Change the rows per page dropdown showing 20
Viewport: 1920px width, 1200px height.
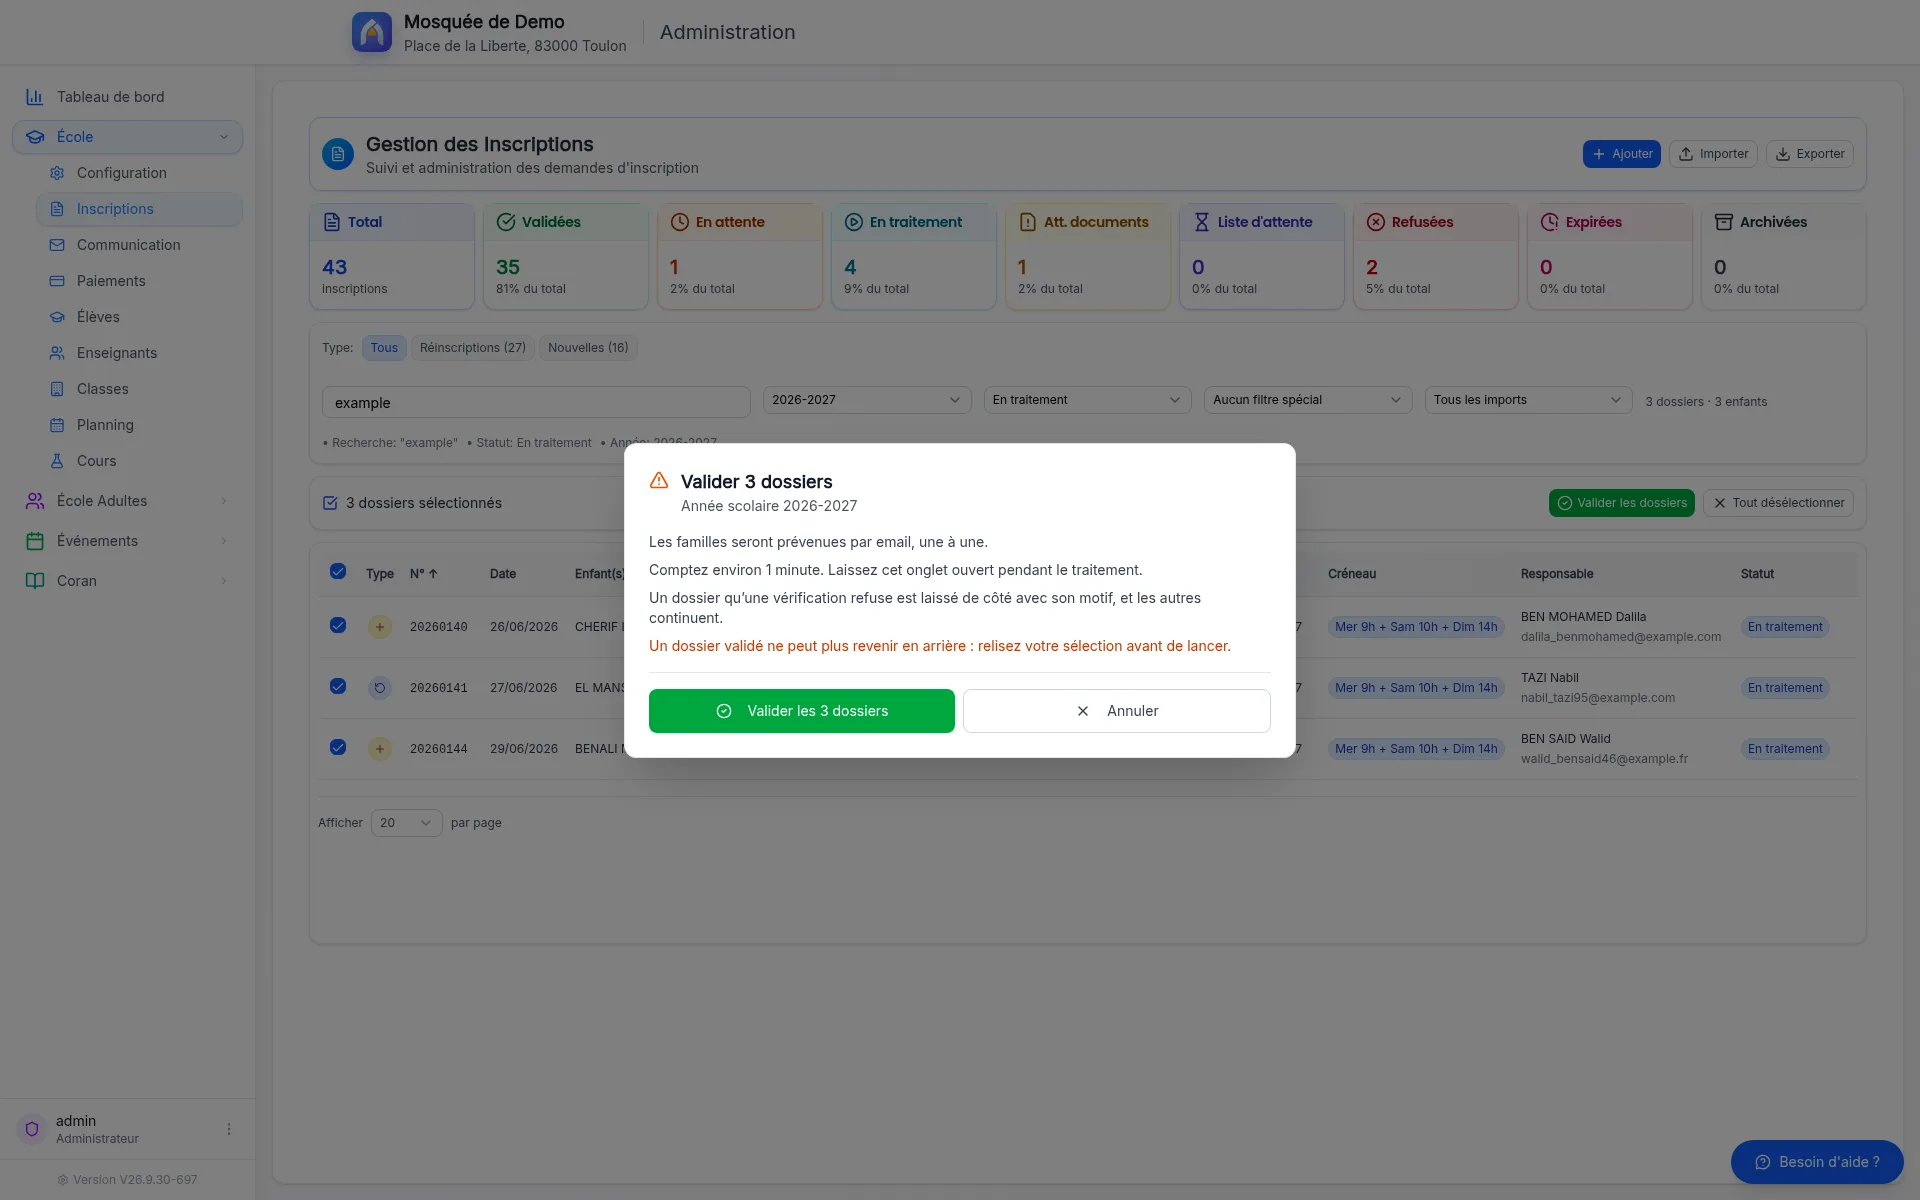point(406,823)
